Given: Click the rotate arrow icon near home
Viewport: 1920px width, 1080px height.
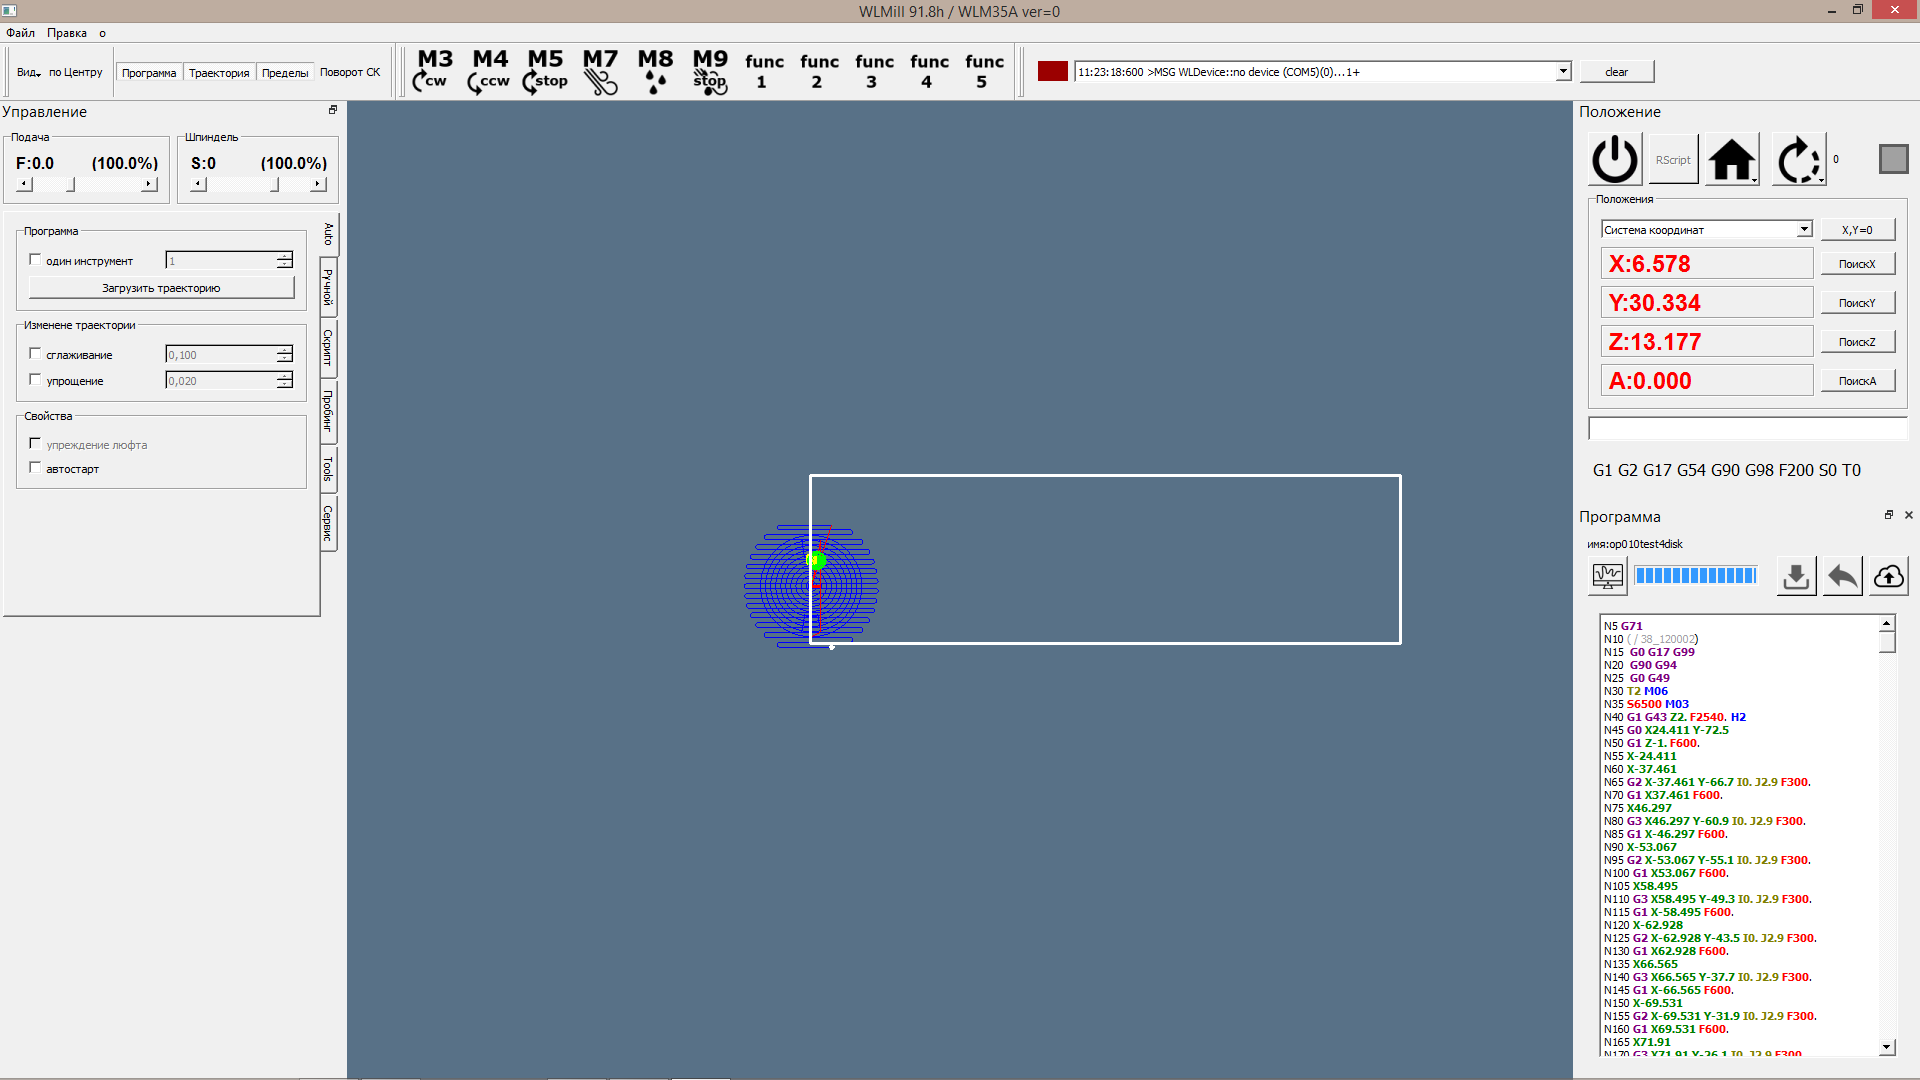Looking at the screenshot, I should coord(1797,160).
